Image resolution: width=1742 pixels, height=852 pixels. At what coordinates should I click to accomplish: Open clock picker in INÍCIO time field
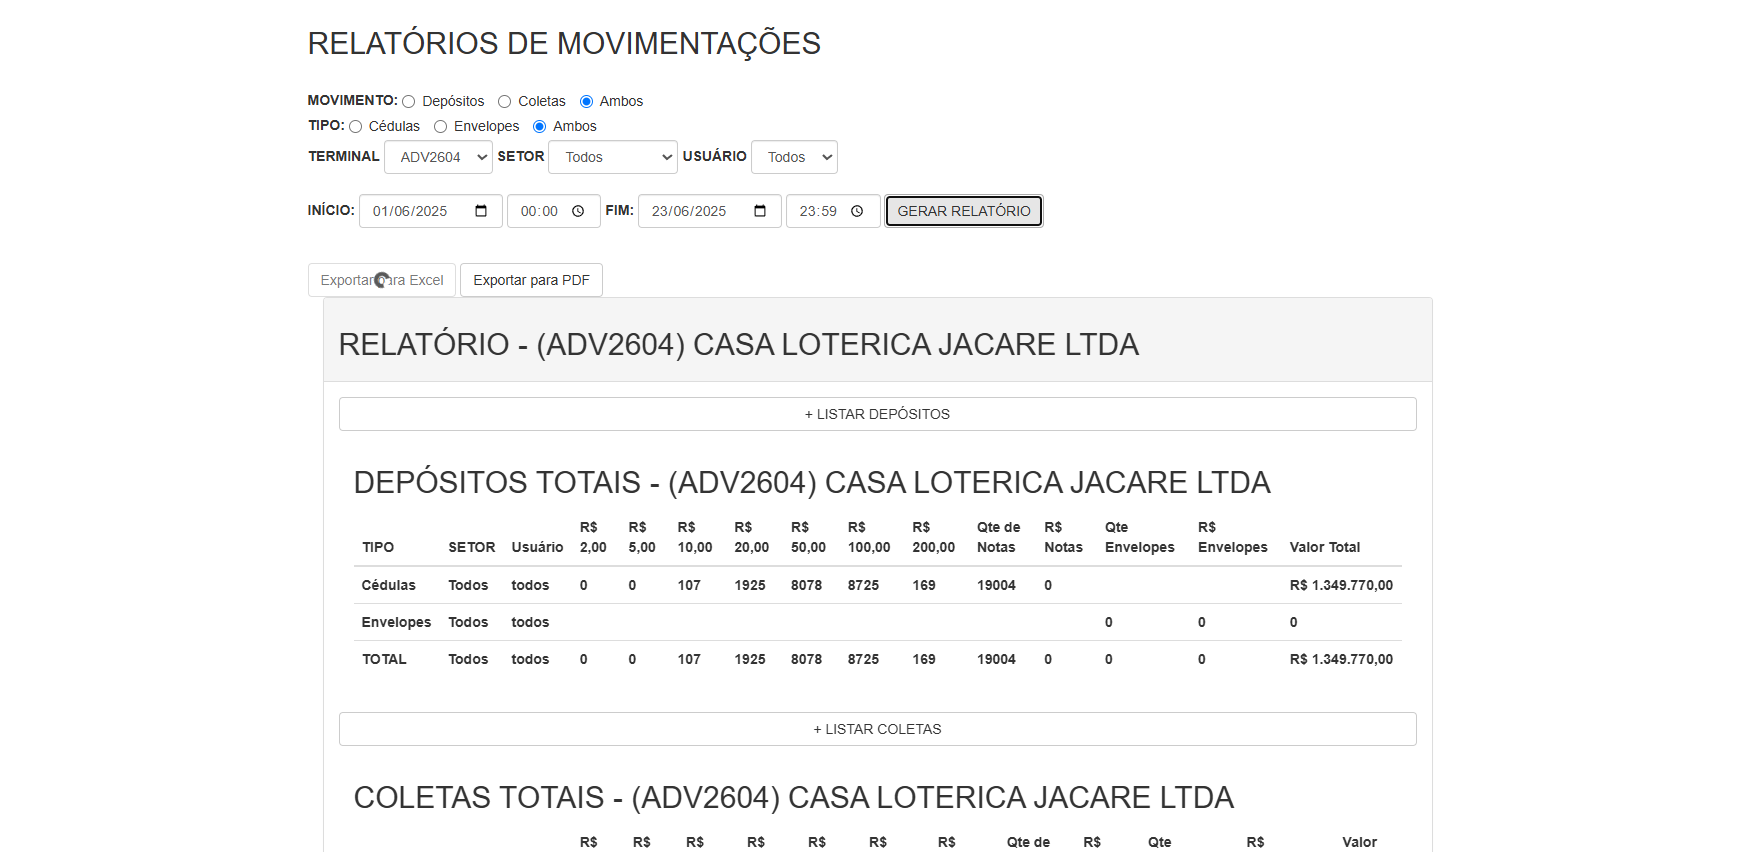578,211
